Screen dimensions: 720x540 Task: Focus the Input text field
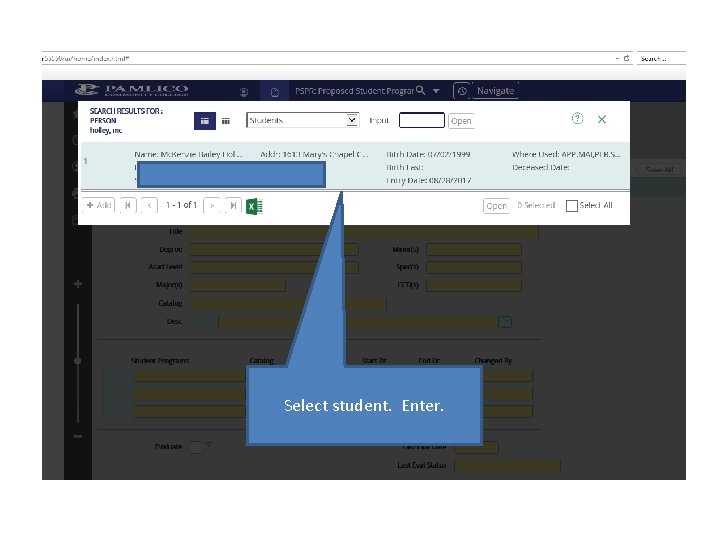[422, 120]
